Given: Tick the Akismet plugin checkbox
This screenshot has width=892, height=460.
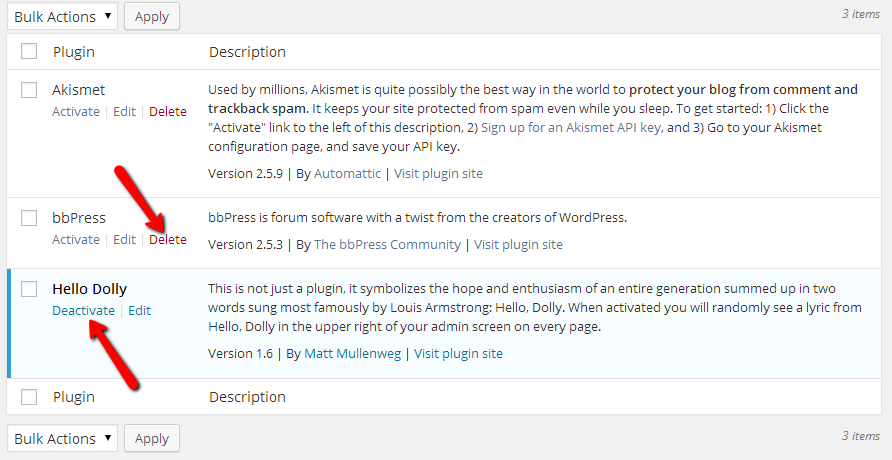Looking at the screenshot, I should pyautogui.click(x=29, y=90).
